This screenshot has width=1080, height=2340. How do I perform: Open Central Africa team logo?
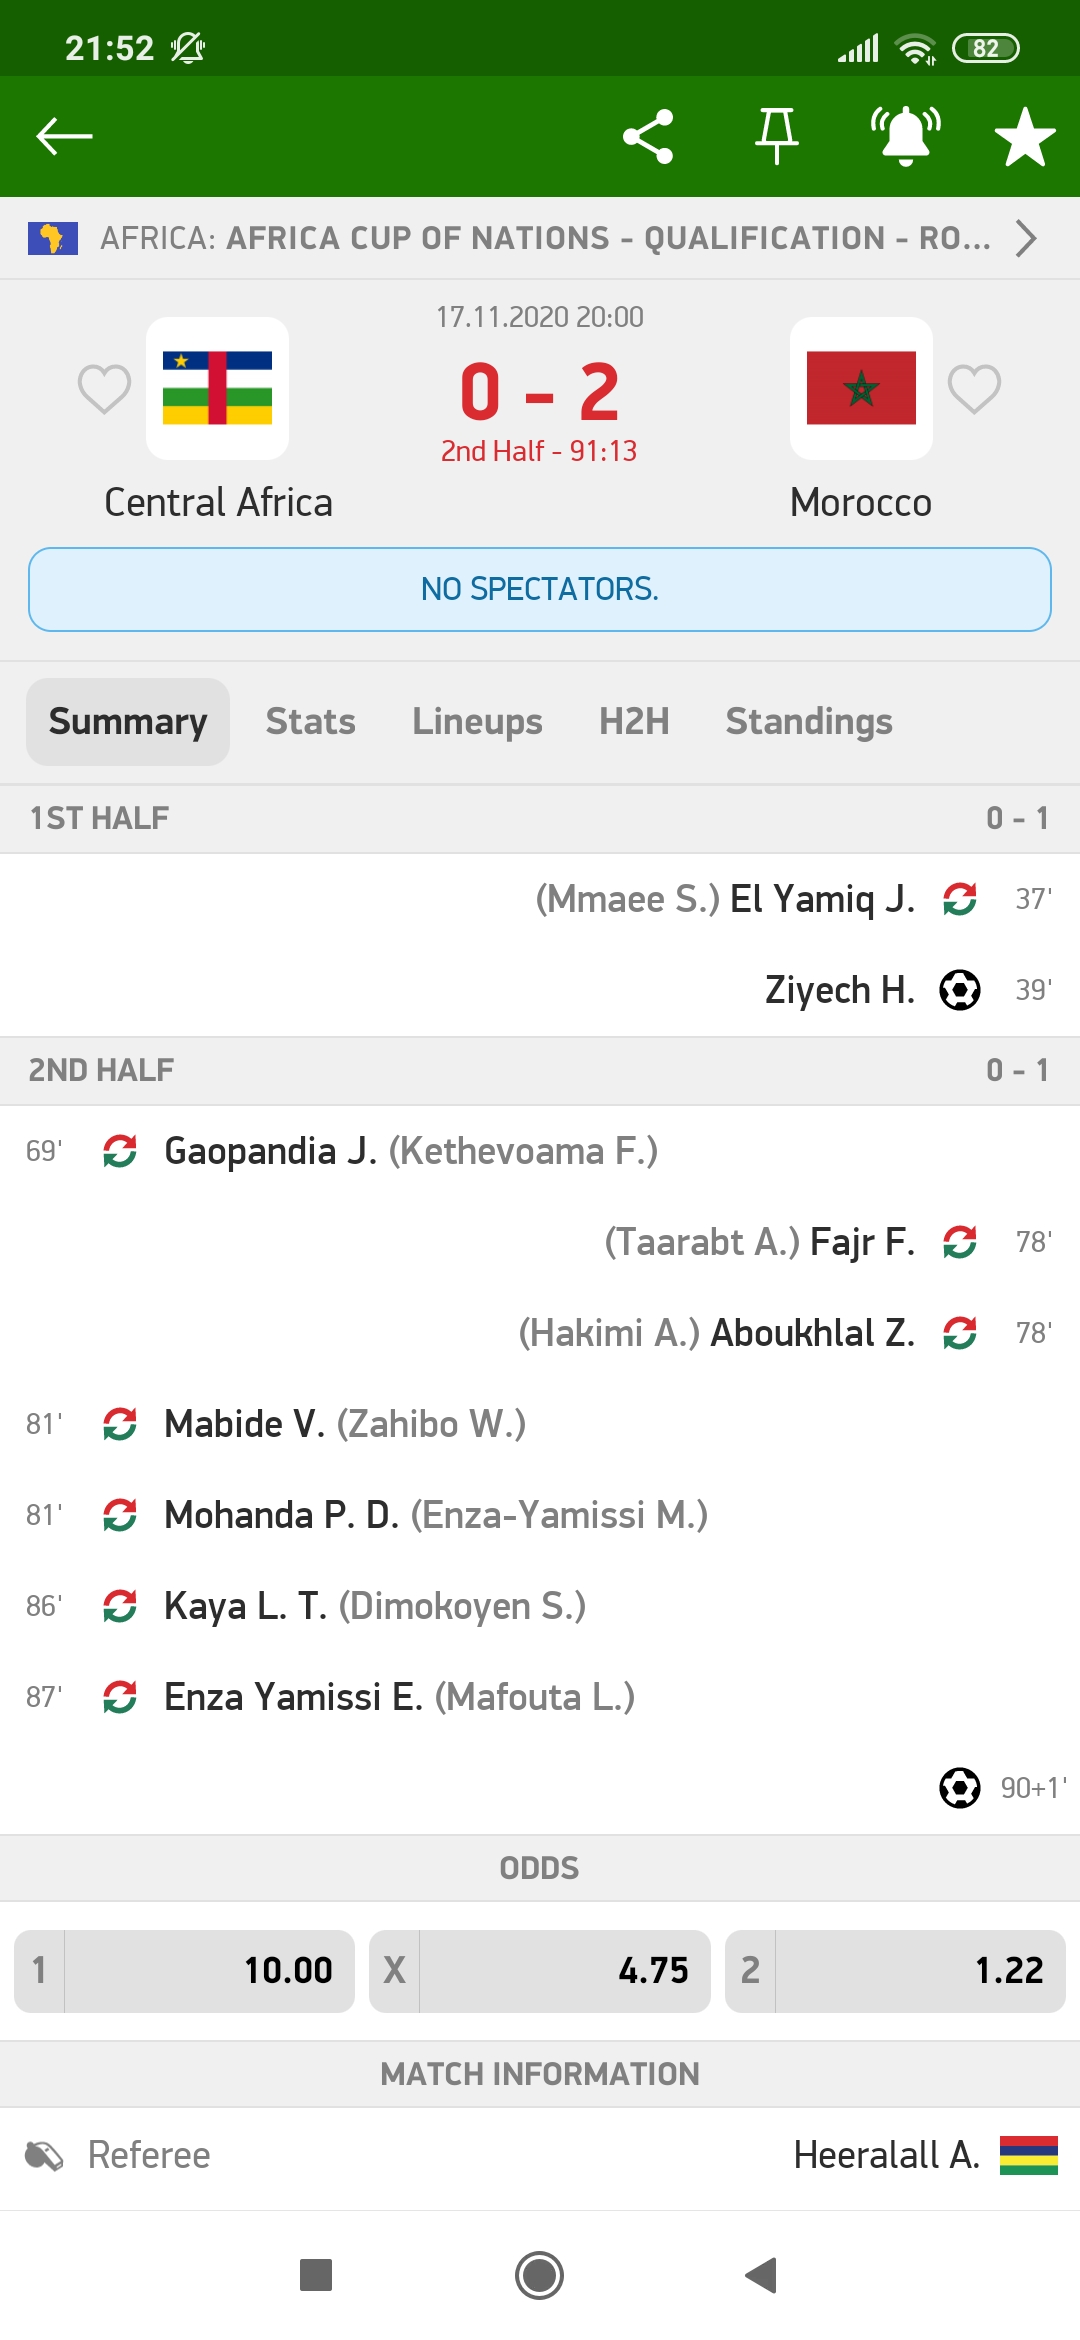(218, 388)
